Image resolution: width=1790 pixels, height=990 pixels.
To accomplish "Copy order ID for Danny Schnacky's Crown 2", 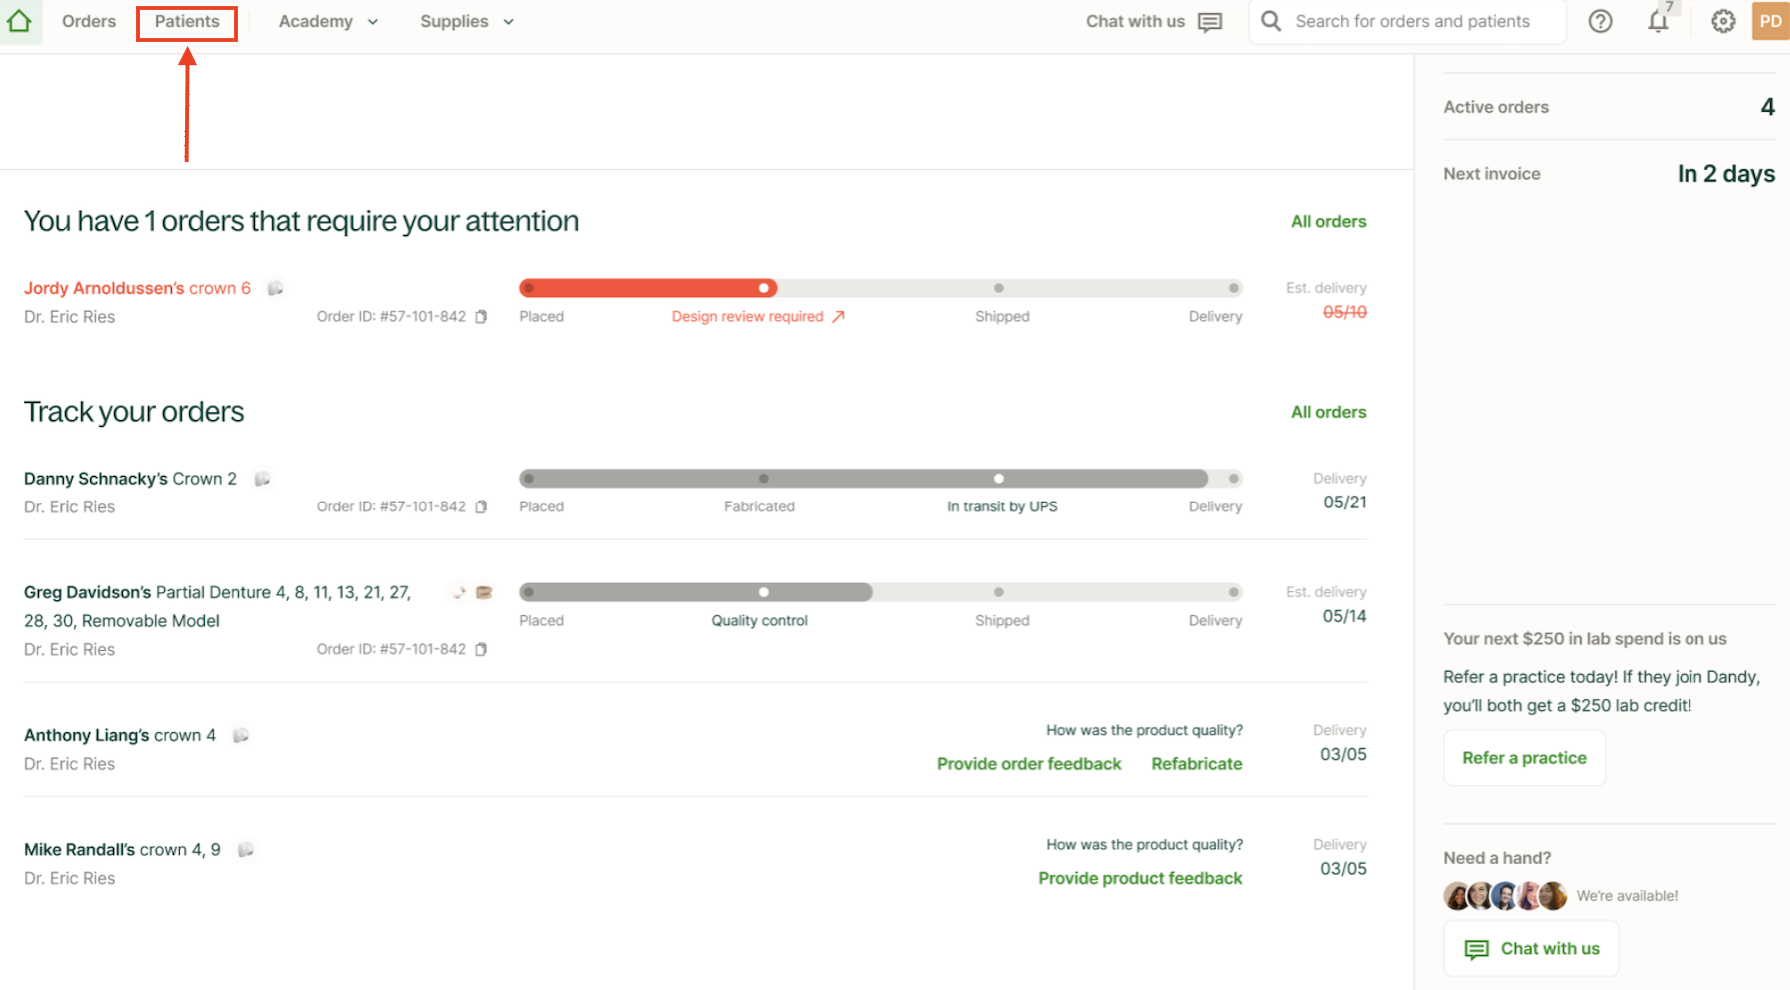I will (481, 507).
